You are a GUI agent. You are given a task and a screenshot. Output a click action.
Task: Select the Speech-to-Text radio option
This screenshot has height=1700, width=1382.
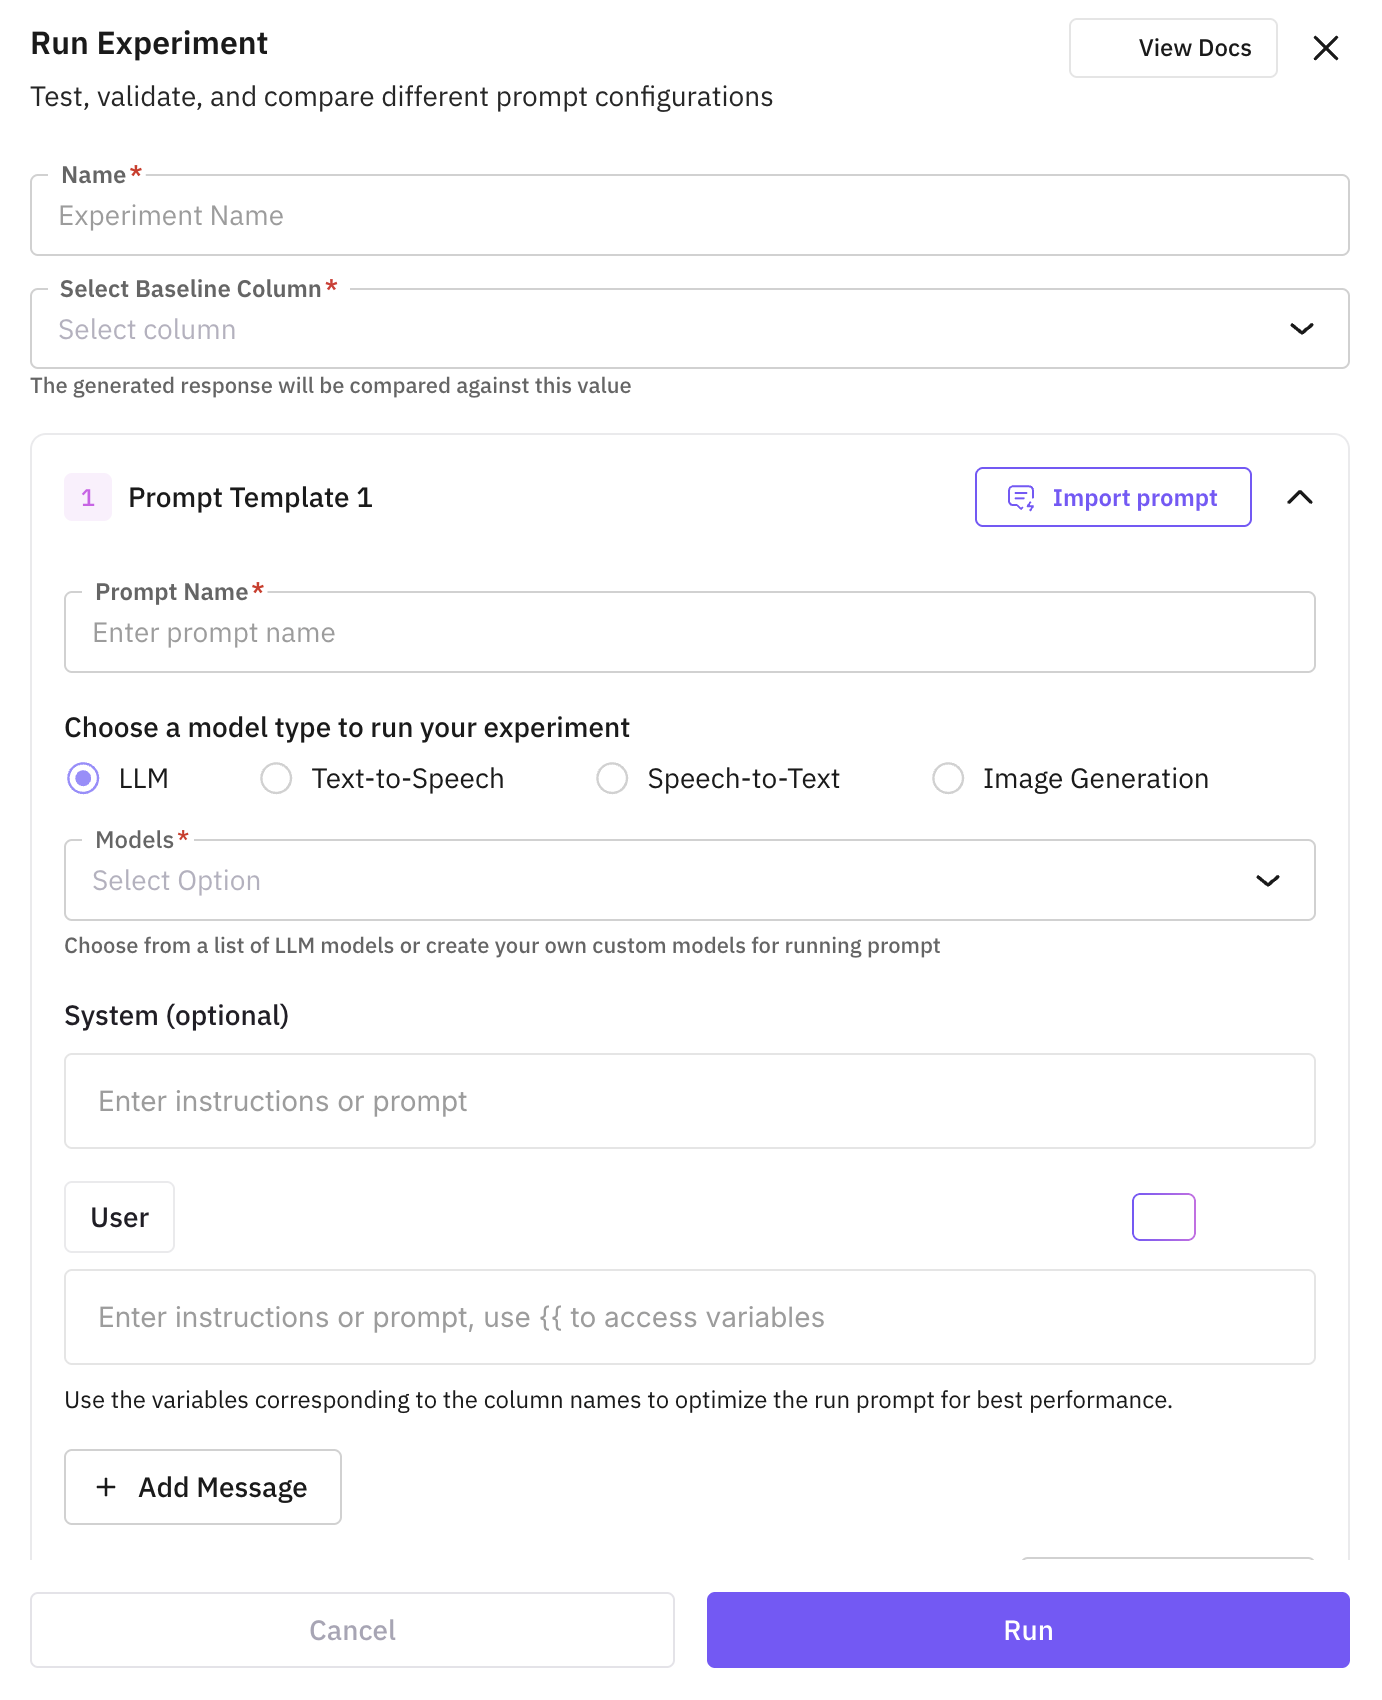click(x=612, y=778)
